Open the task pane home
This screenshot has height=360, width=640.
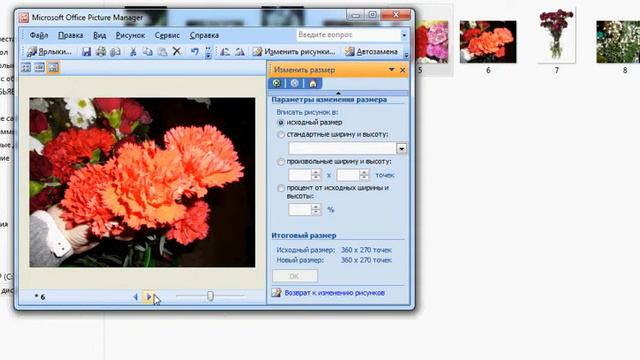(x=313, y=84)
